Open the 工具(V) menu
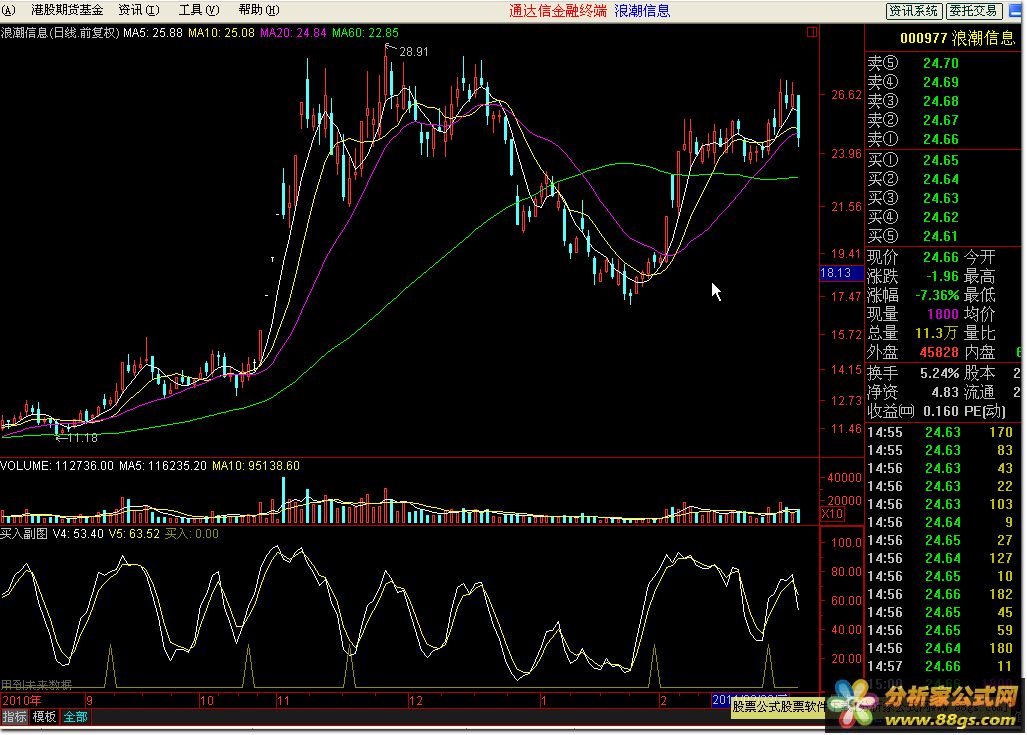This screenshot has height=735, width=1027. point(199,10)
